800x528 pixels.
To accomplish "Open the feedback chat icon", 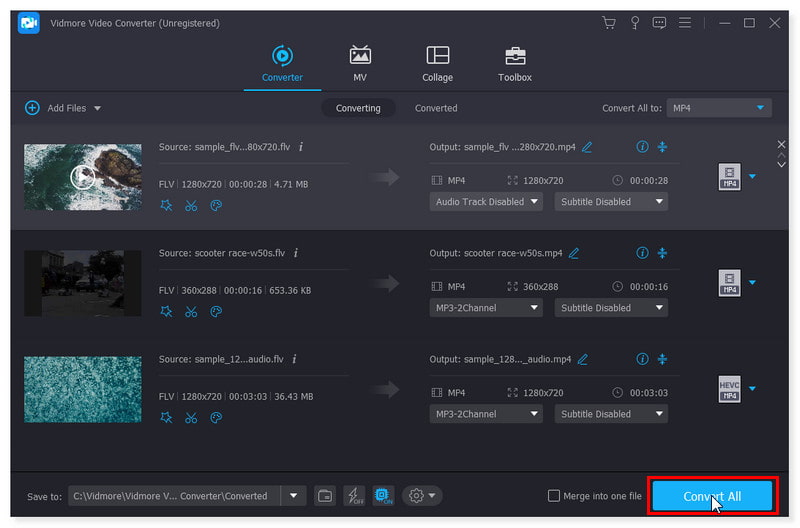I will point(659,23).
